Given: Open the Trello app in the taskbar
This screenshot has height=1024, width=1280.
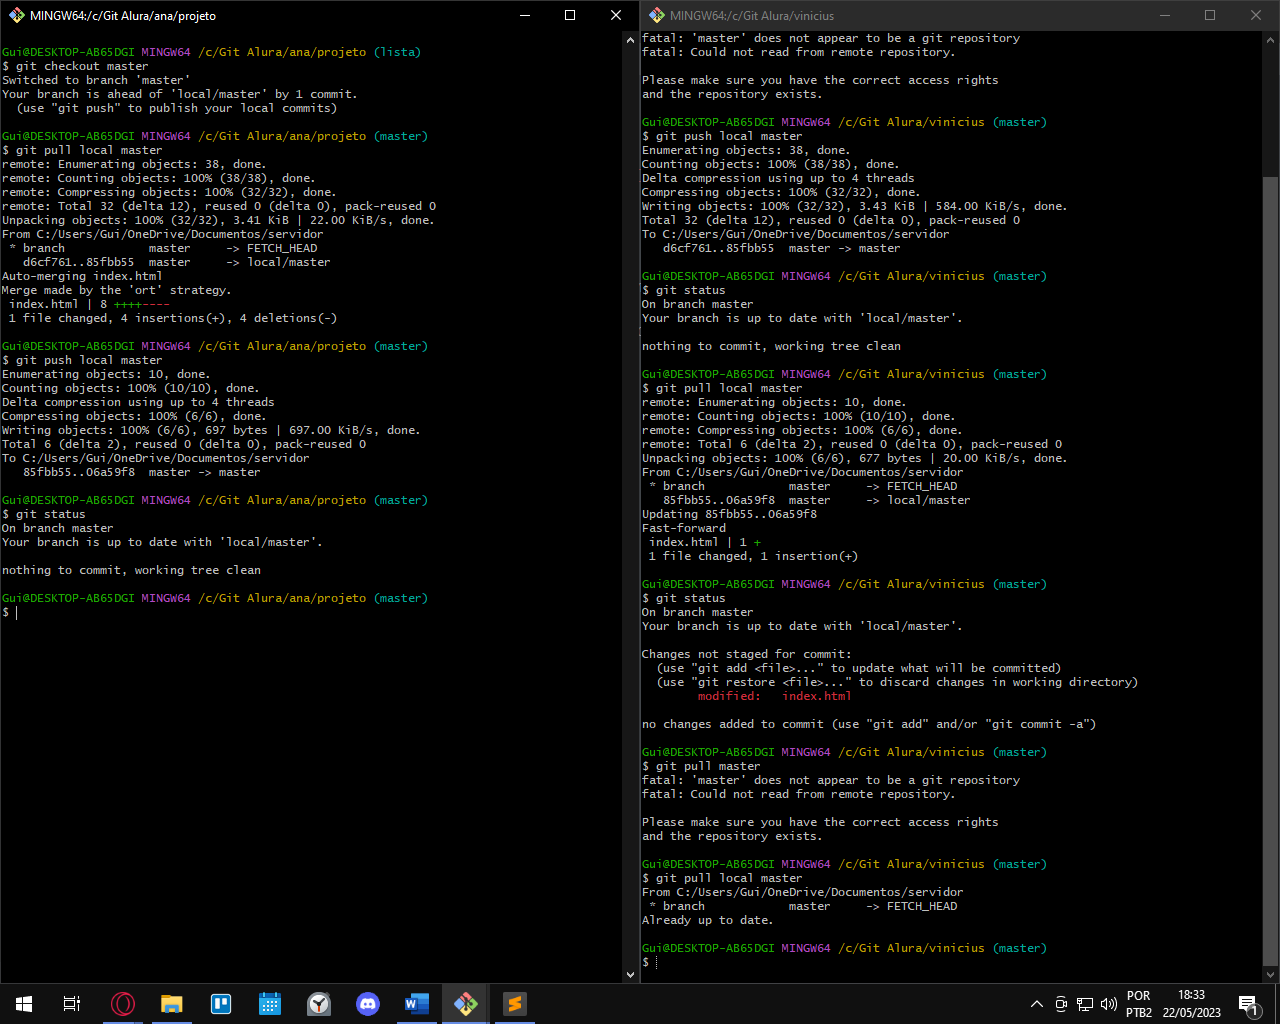Looking at the screenshot, I should click(221, 1004).
